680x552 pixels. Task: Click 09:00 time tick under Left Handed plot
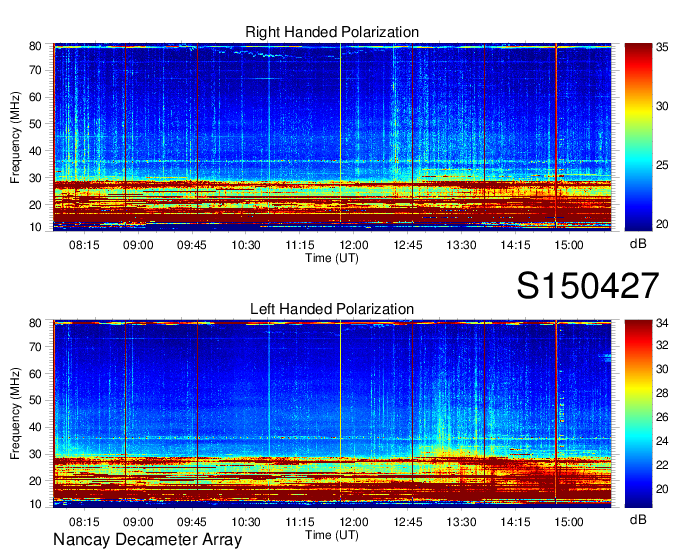tap(138, 522)
